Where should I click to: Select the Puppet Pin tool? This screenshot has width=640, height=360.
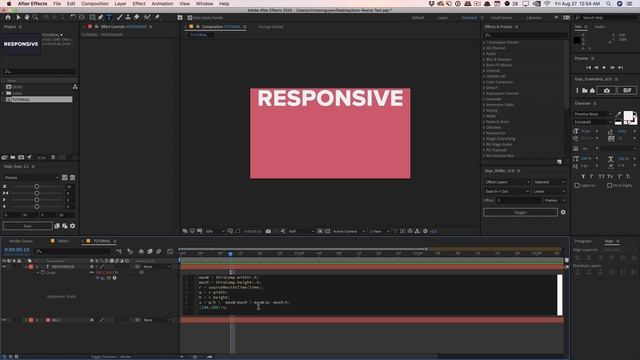(x=157, y=18)
